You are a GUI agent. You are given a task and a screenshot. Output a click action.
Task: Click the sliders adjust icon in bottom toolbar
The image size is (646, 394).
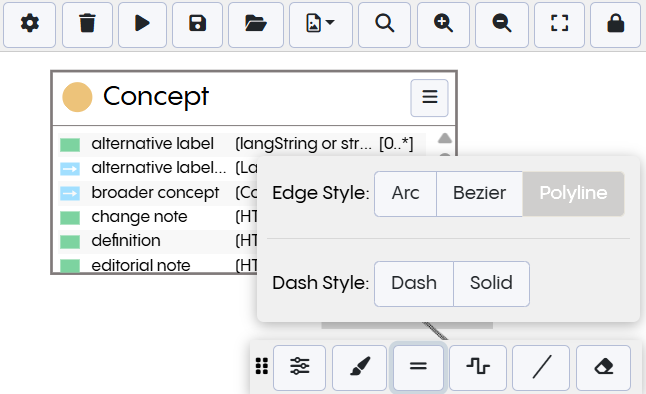pyautogui.click(x=300, y=367)
